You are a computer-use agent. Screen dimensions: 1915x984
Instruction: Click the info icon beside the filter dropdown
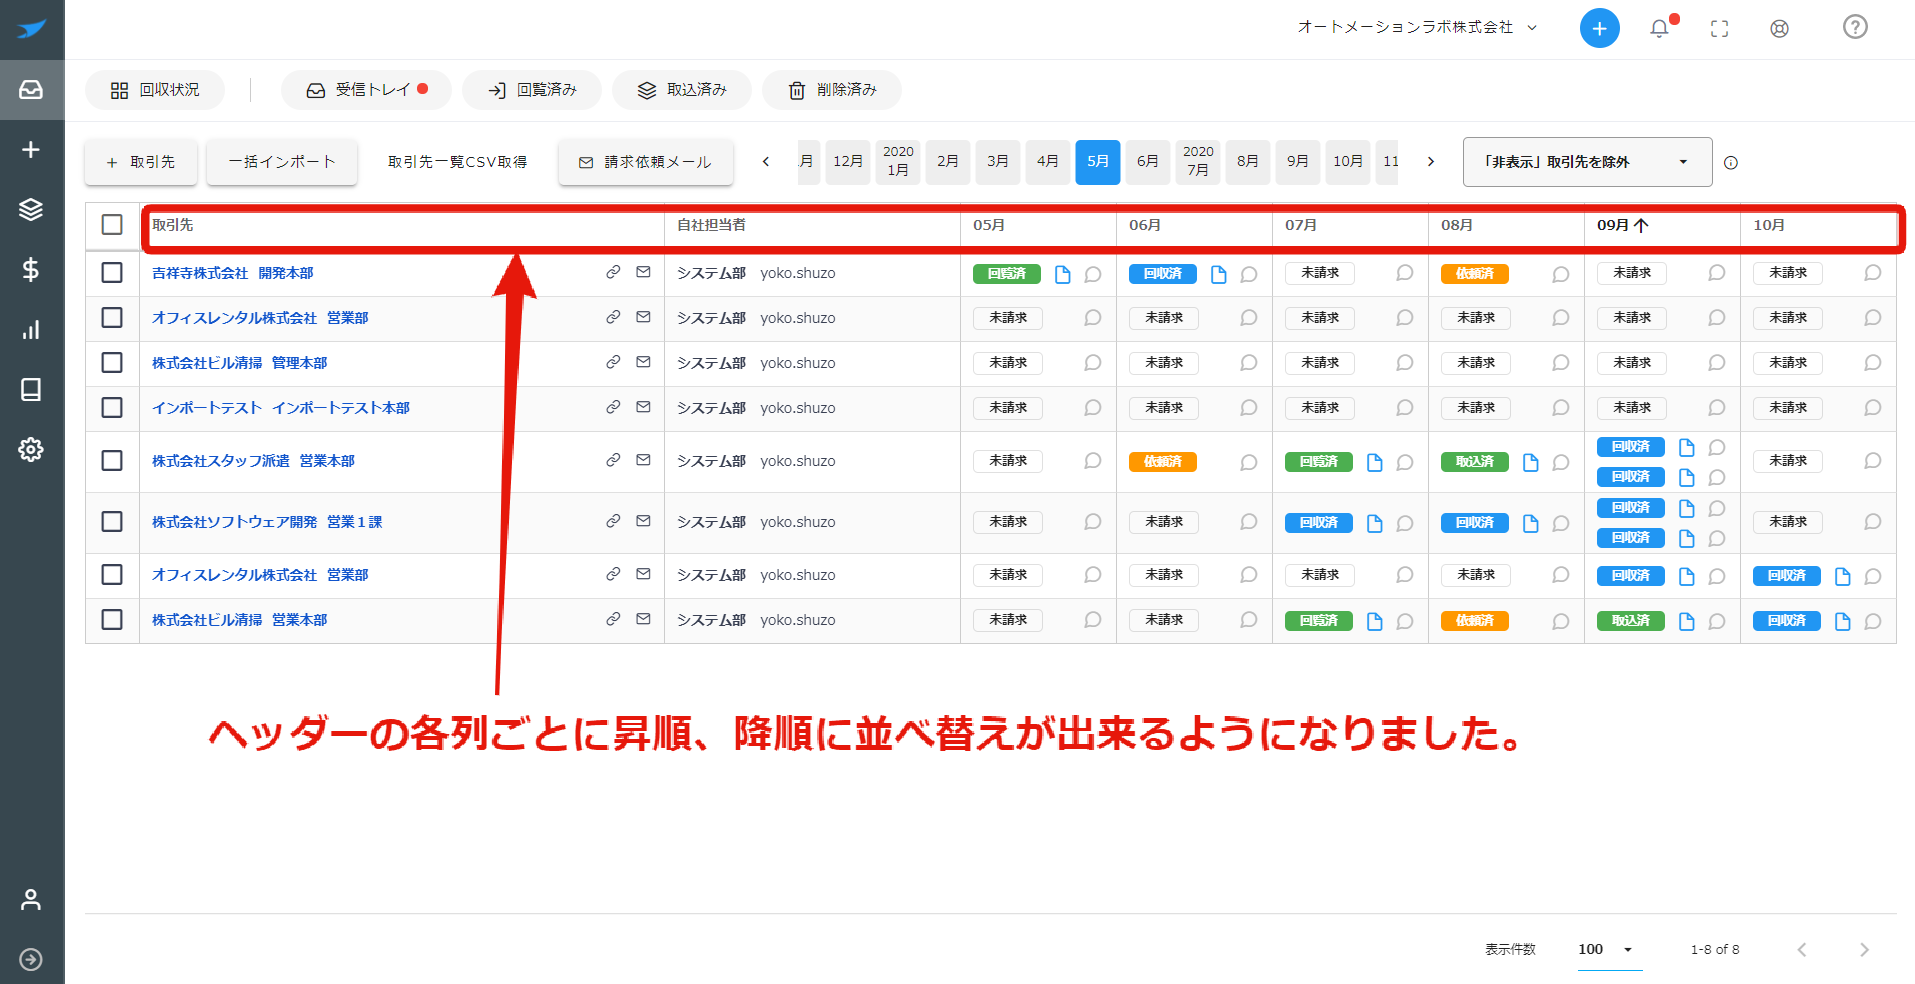click(x=1731, y=162)
